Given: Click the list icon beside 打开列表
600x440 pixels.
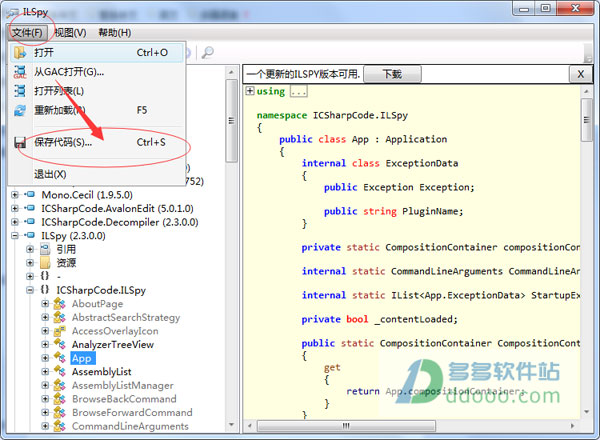Looking at the screenshot, I should click(x=20, y=91).
